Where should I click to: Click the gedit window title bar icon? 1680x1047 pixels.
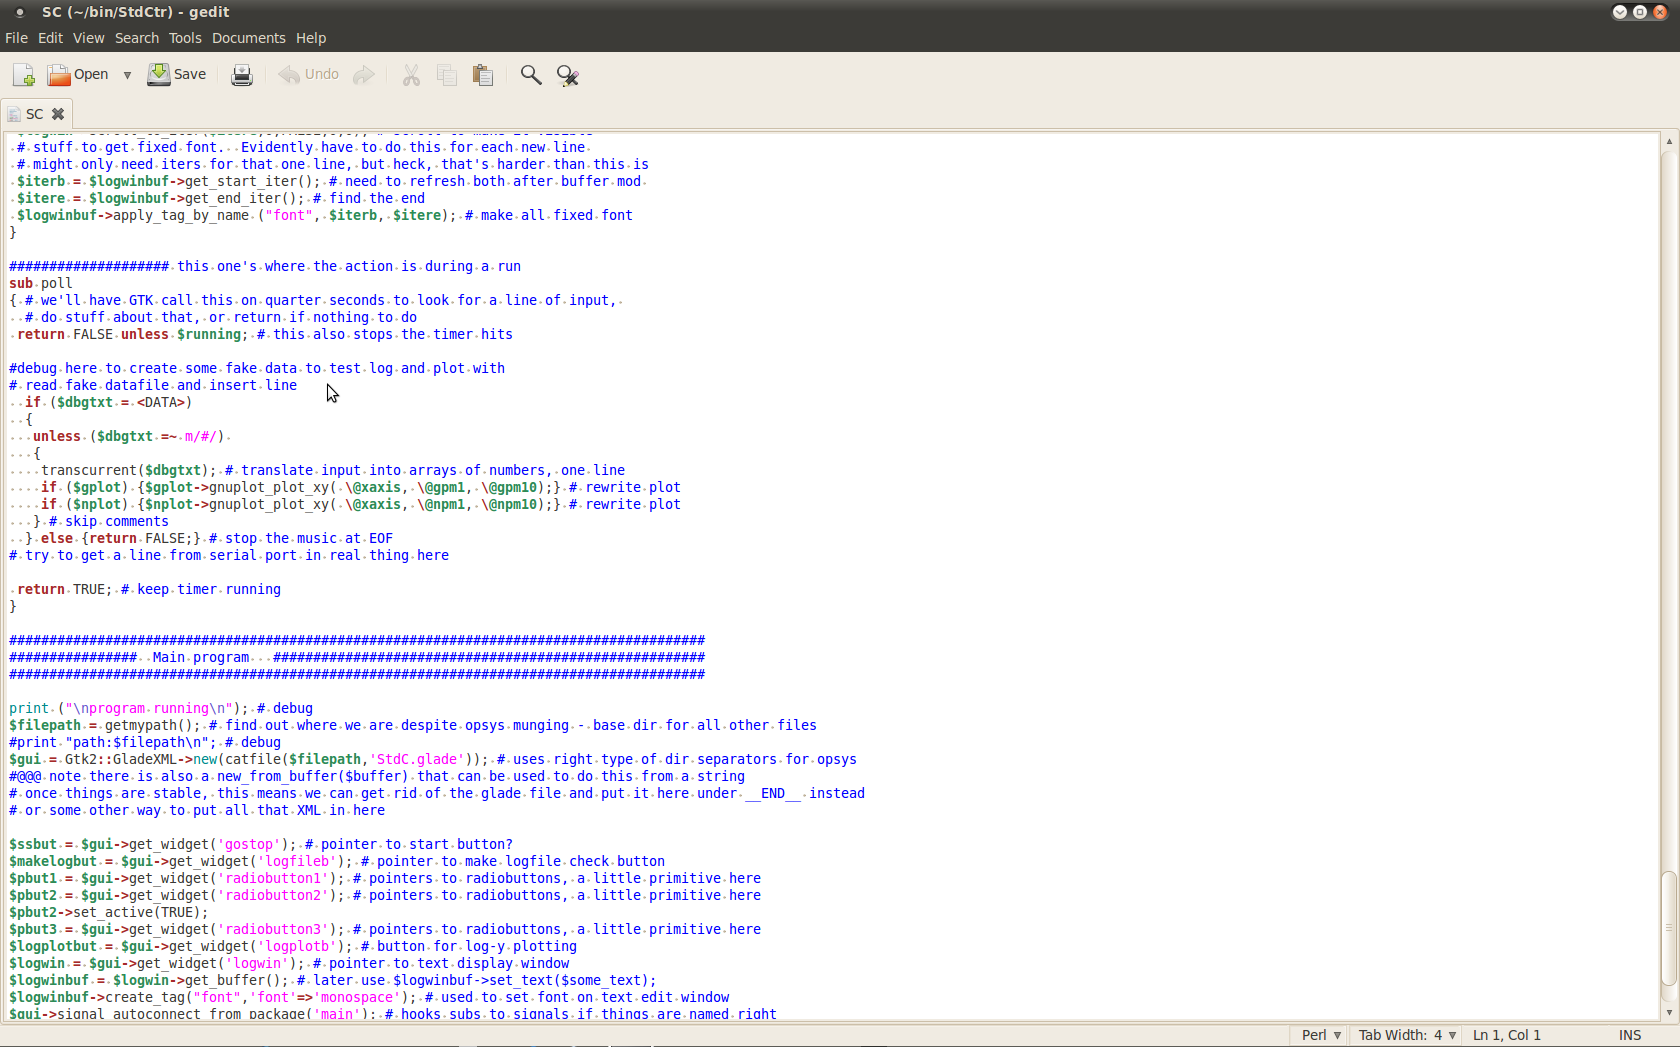tap(20, 12)
